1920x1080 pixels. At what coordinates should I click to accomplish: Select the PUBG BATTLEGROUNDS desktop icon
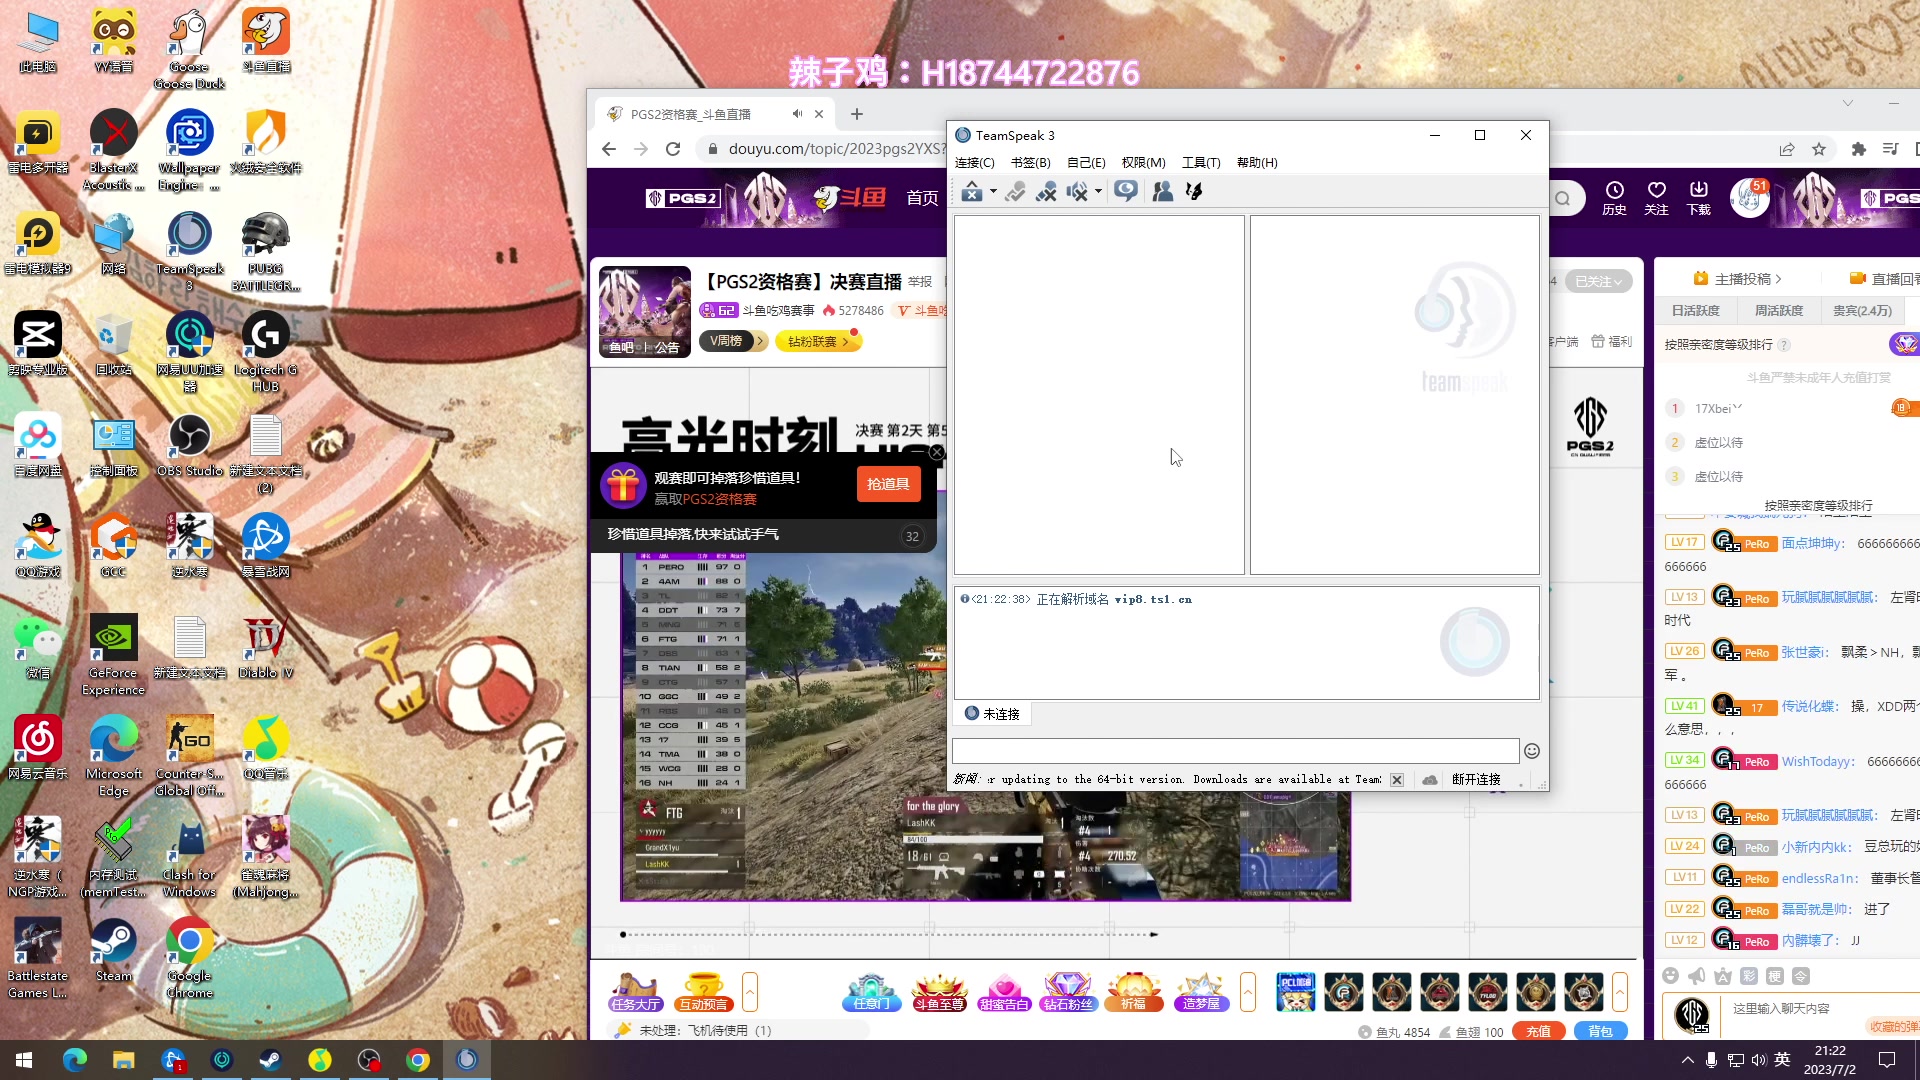tap(265, 252)
